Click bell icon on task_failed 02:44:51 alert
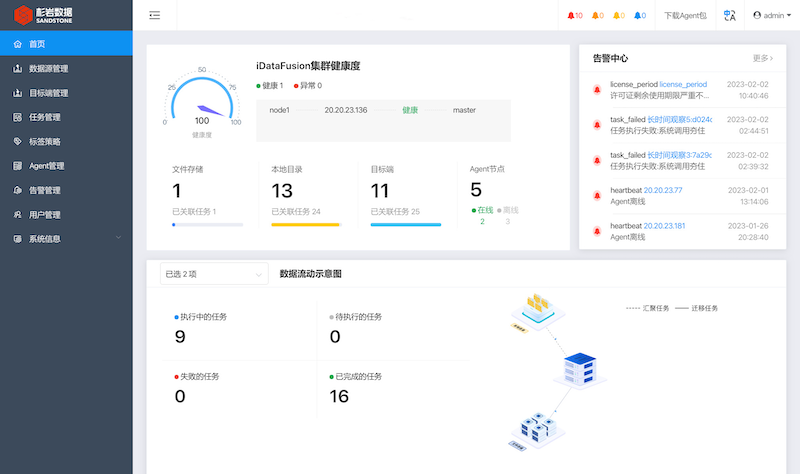800x474 pixels. [596, 125]
